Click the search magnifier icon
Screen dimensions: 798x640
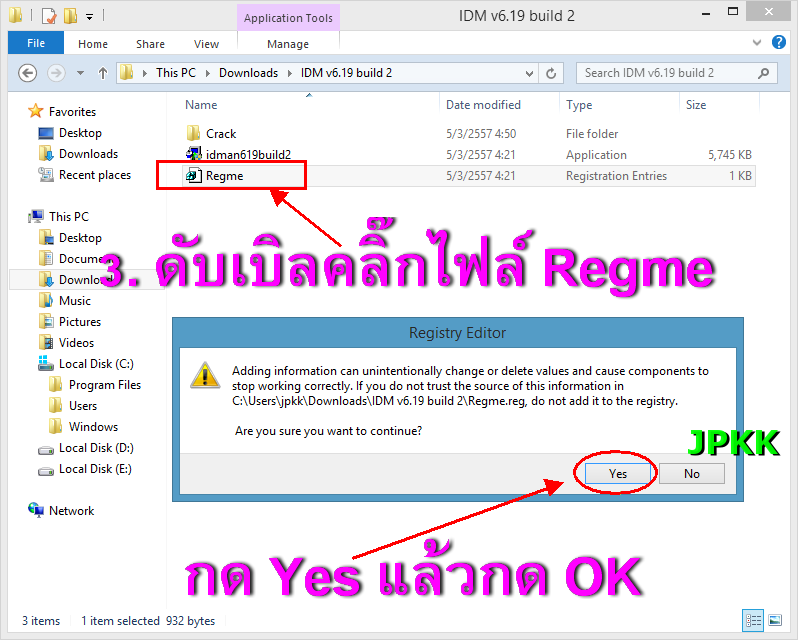click(763, 73)
